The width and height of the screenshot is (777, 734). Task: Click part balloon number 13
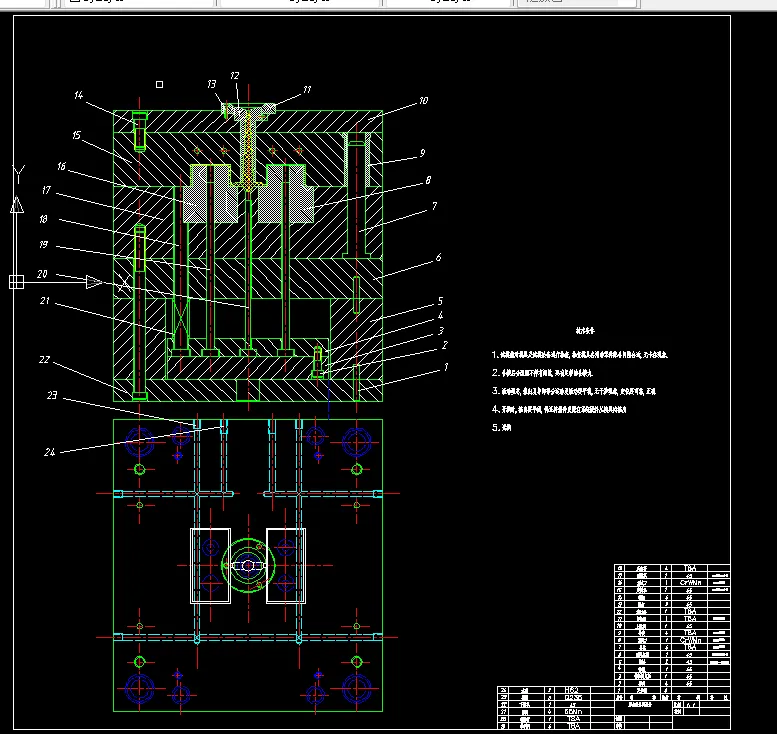212,84
